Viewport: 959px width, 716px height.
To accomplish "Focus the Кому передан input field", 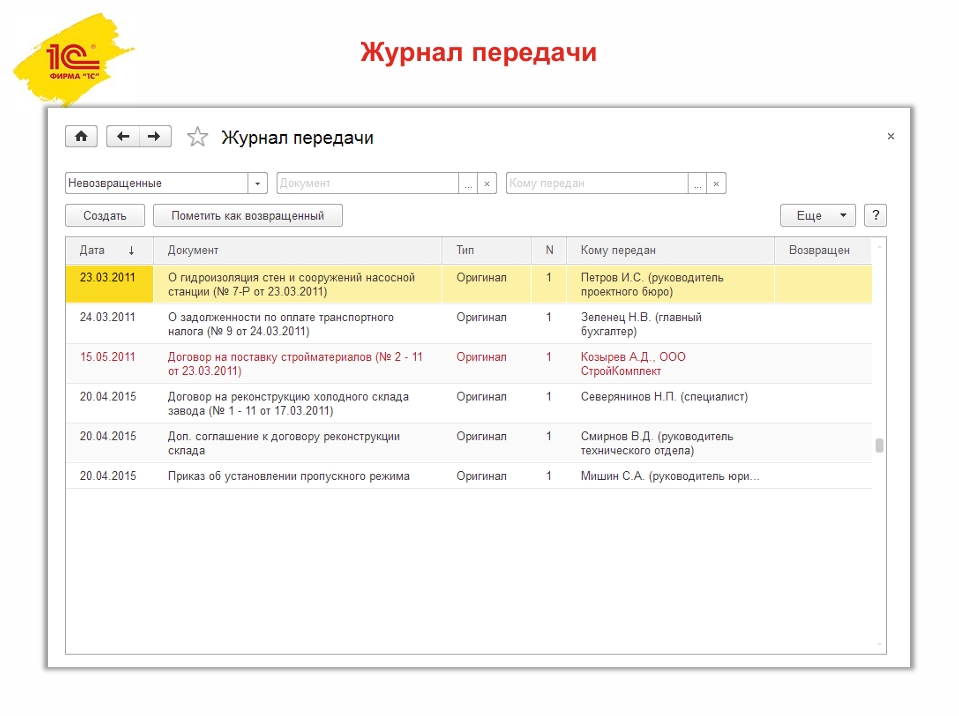I will click(x=596, y=184).
